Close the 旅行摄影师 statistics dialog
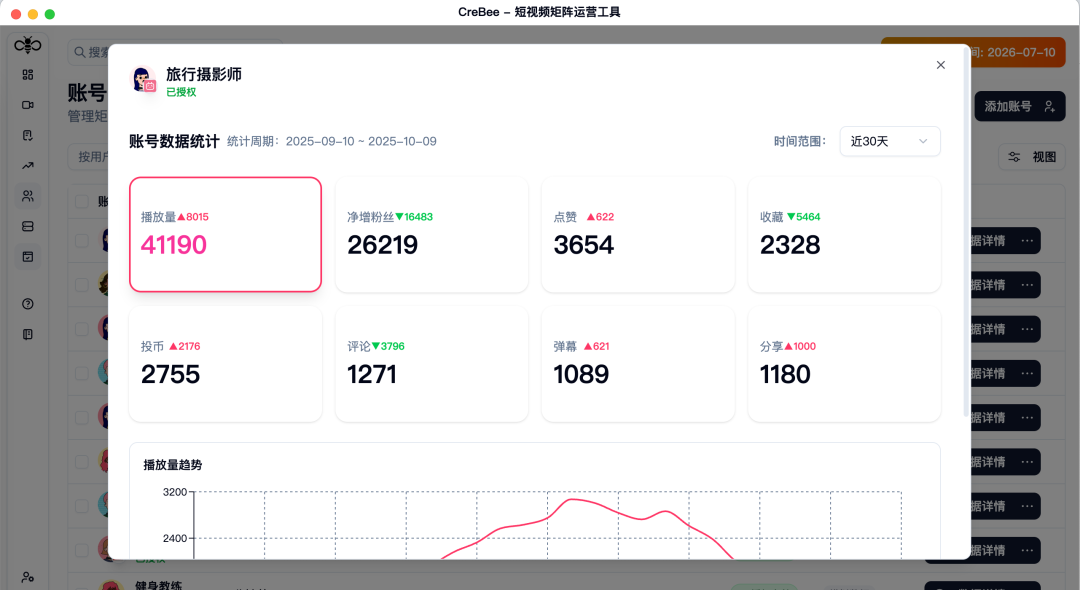Screen dimensions: 1080x590 pyautogui.click(x=941, y=65)
